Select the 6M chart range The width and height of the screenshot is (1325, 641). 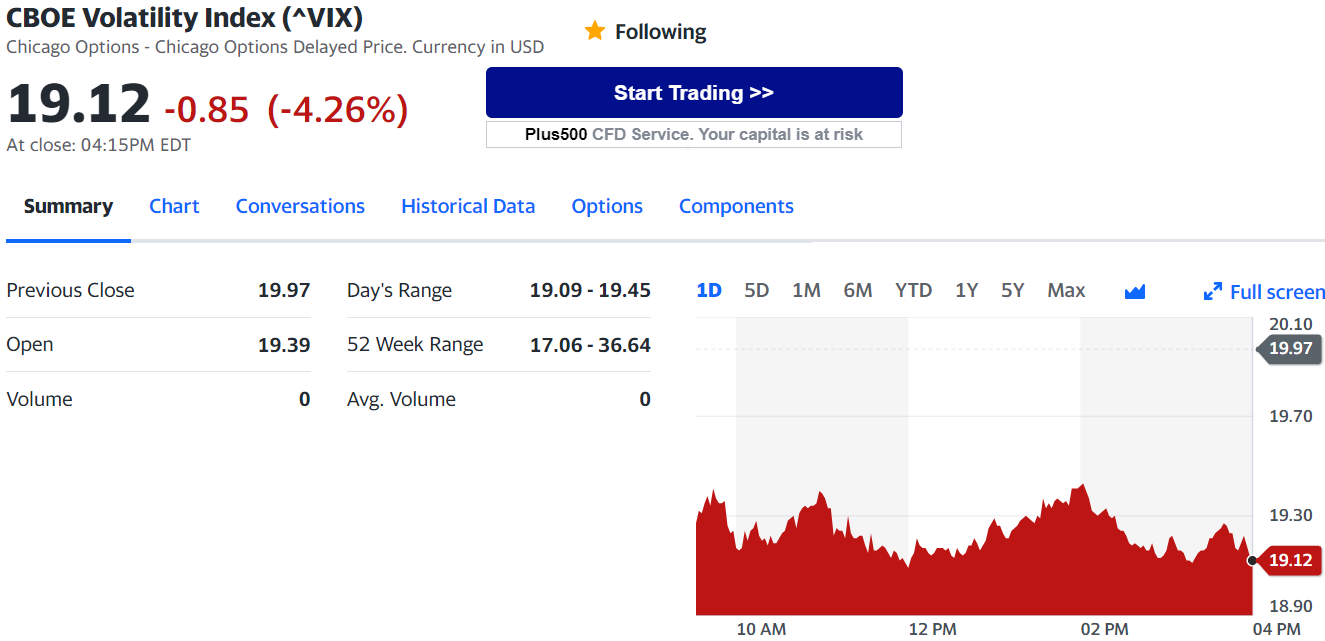pos(858,290)
